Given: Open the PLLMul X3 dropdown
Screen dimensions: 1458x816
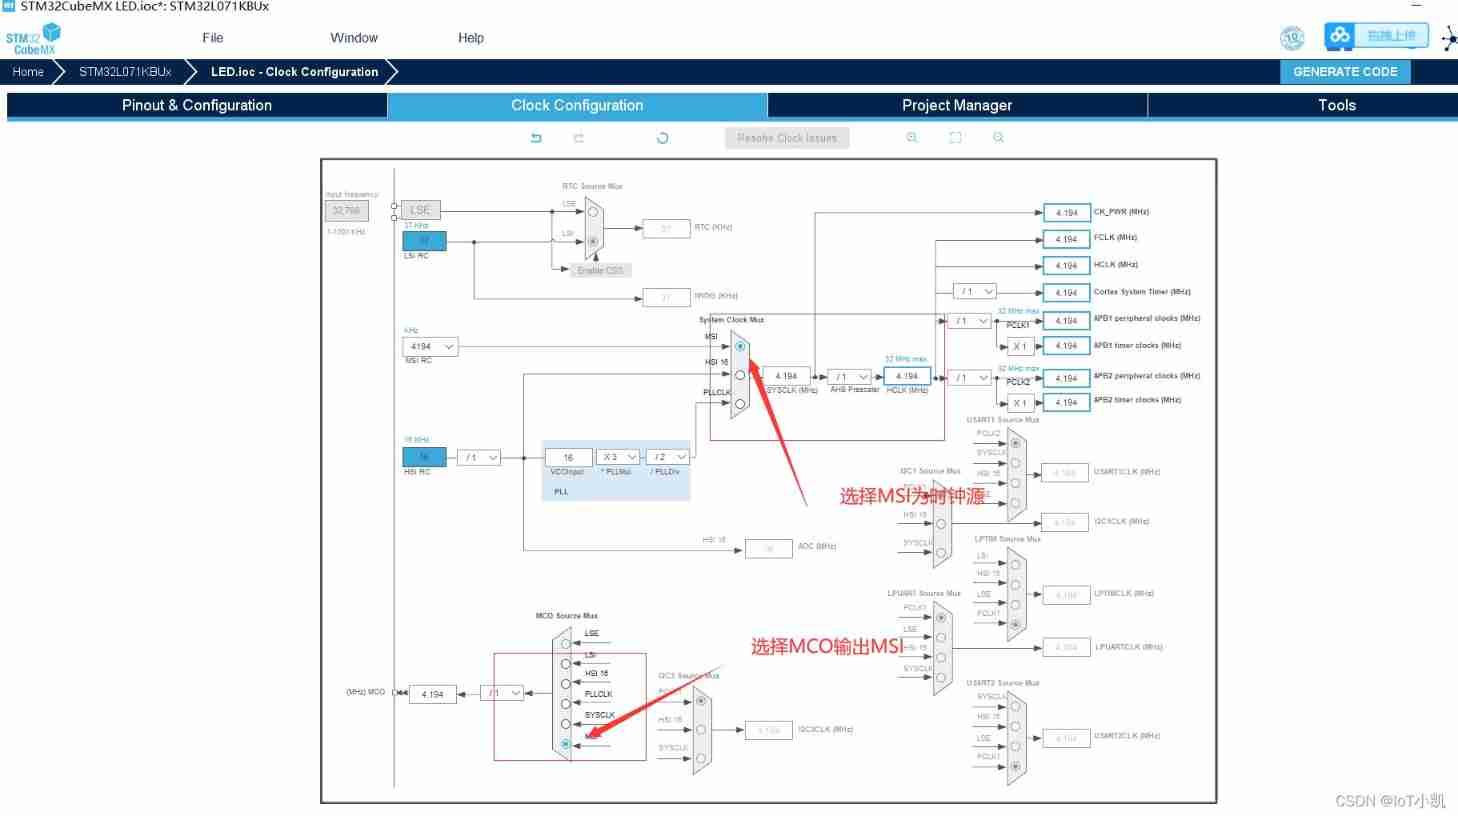Looking at the screenshot, I should pyautogui.click(x=618, y=457).
